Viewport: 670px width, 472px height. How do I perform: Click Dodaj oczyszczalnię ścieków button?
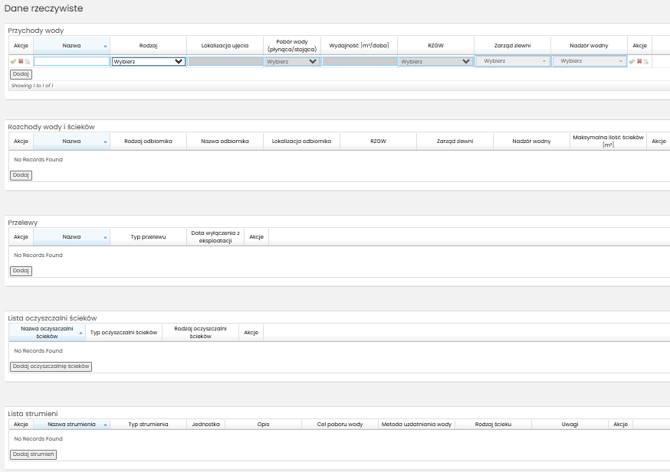(50, 366)
